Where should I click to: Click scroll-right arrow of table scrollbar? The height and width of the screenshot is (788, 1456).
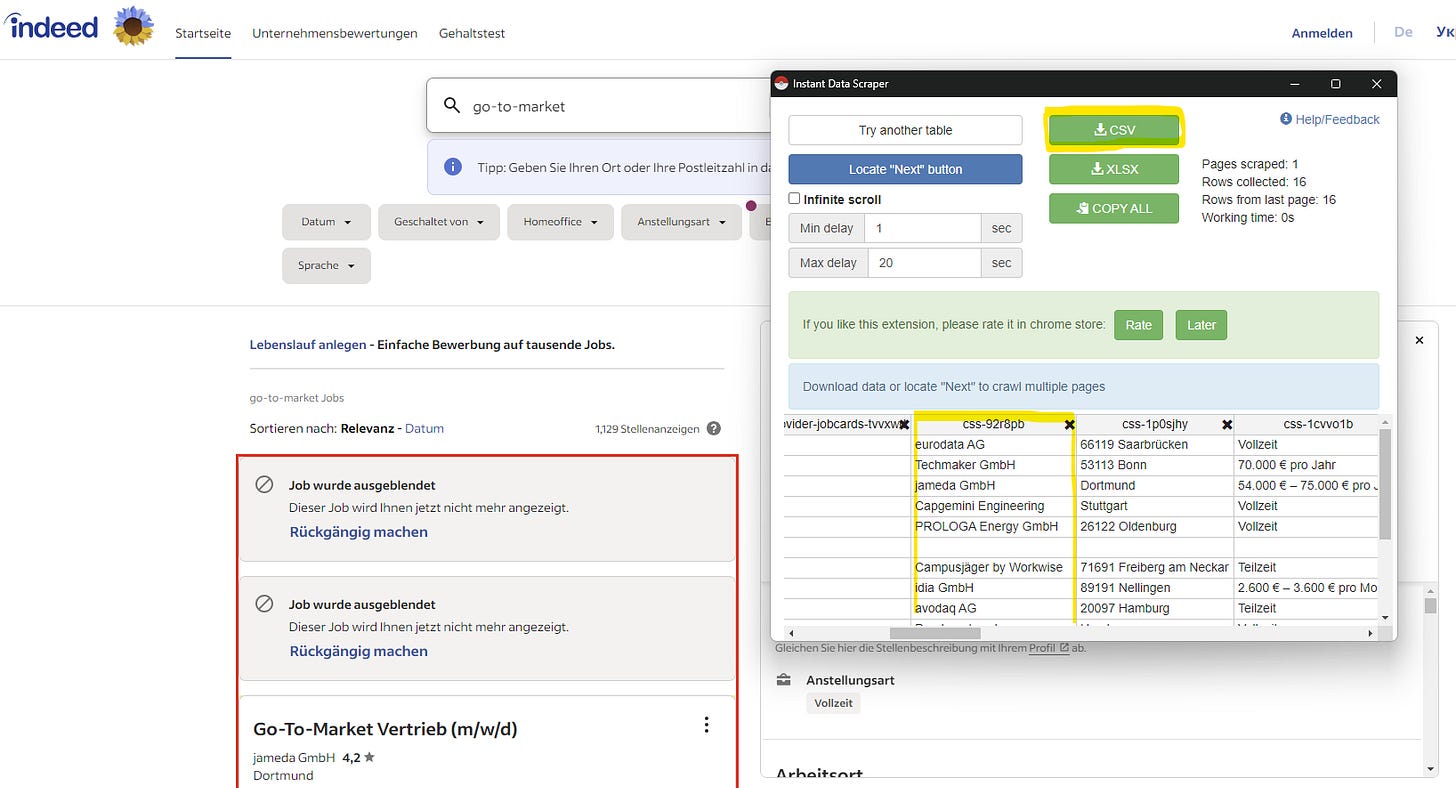(1371, 633)
